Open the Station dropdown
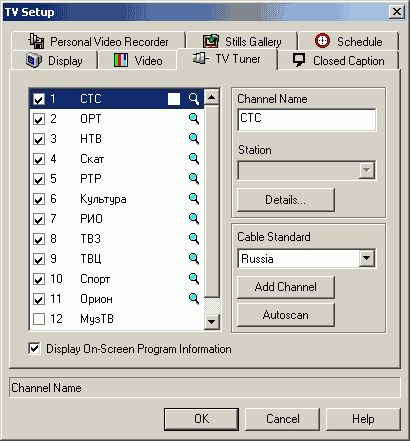 (367, 171)
